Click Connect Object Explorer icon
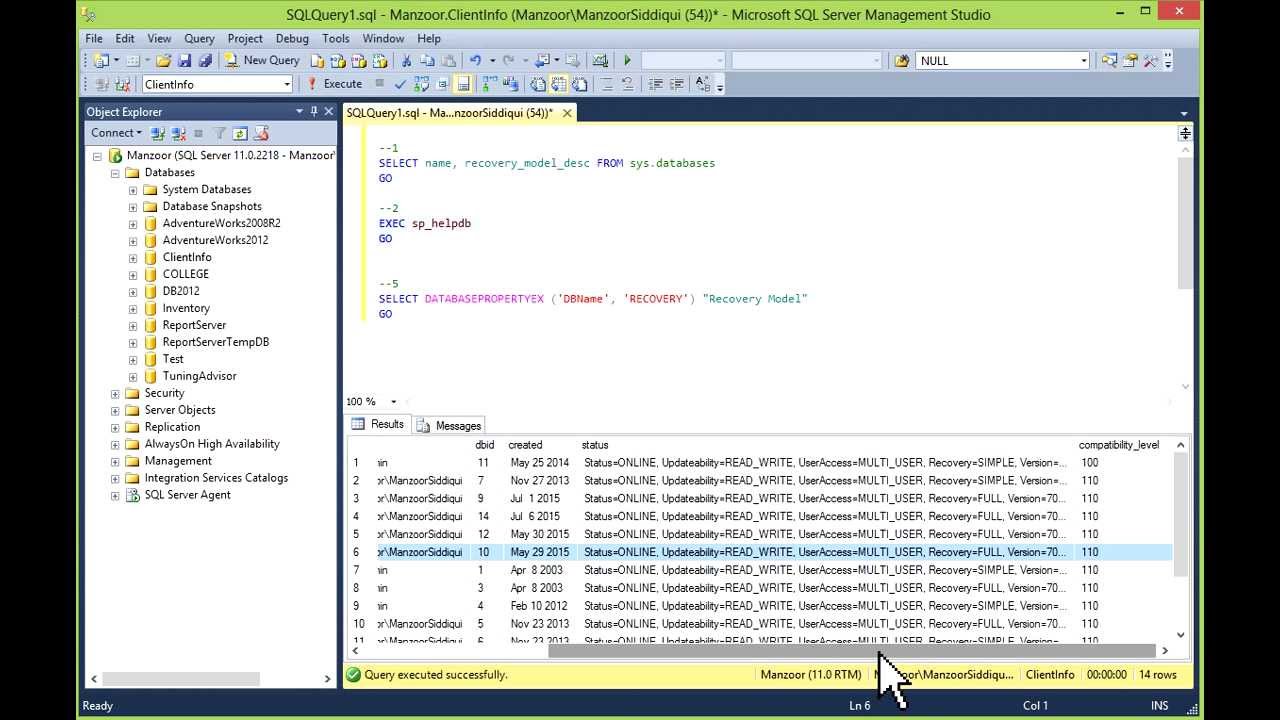 [x=157, y=133]
